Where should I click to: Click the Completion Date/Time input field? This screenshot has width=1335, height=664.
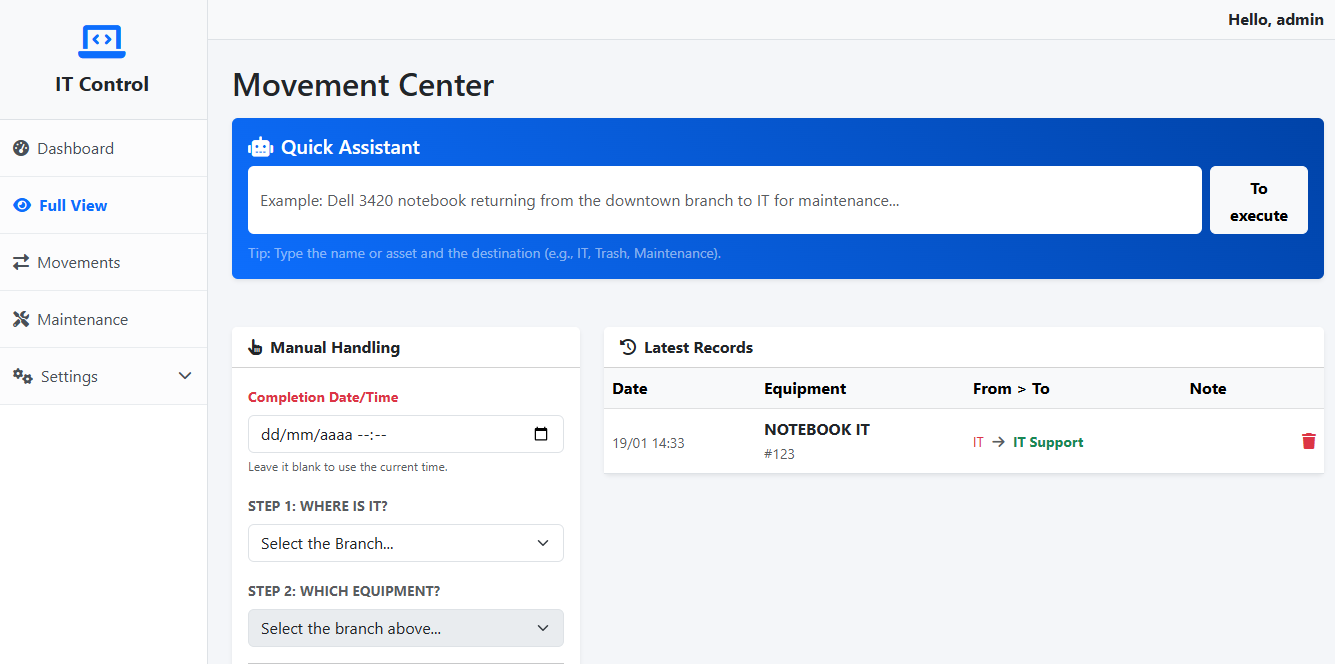point(390,434)
